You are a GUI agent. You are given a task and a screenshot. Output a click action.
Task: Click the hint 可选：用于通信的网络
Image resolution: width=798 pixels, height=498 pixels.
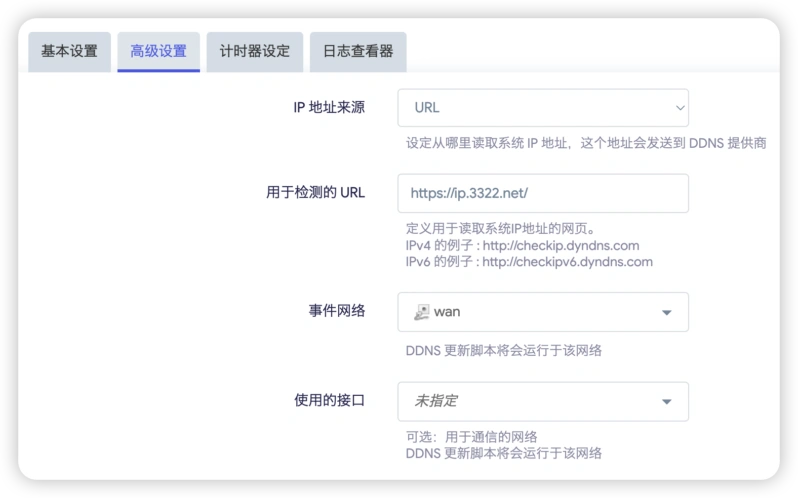click(471, 437)
